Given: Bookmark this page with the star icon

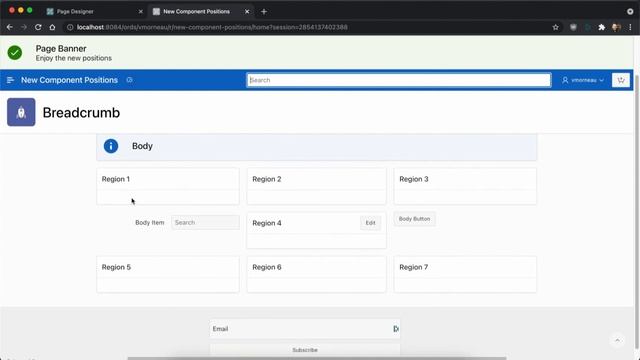Looking at the screenshot, I should coord(556,27).
